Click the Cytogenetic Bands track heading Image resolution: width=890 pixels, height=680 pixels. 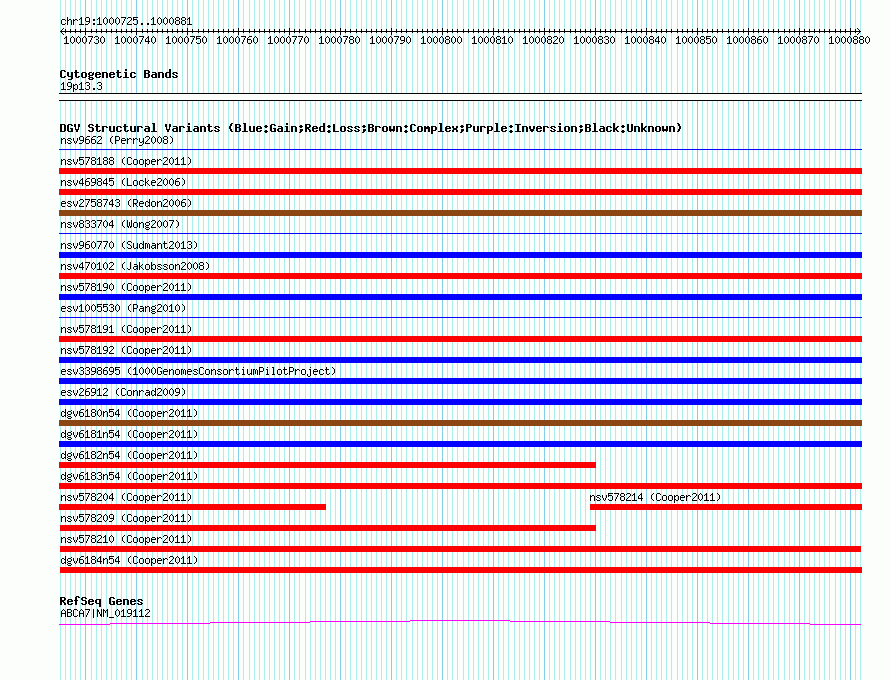click(119, 74)
